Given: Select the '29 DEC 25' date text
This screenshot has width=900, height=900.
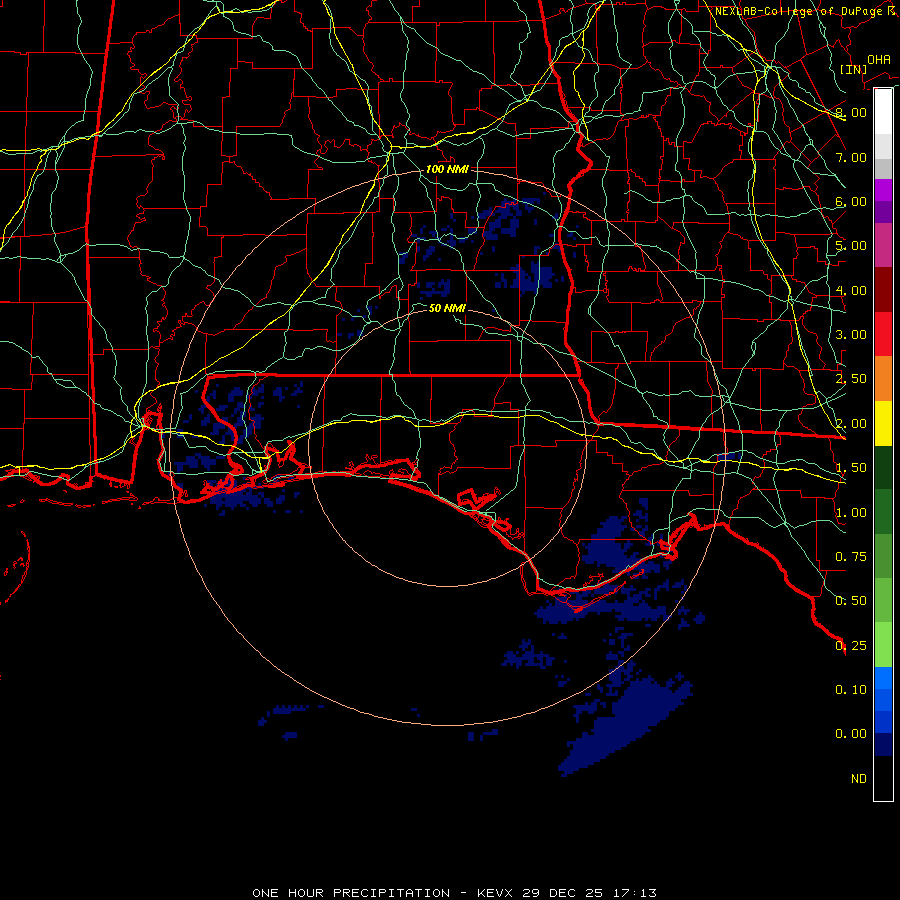Looking at the screenshot, I should (561, 893).
